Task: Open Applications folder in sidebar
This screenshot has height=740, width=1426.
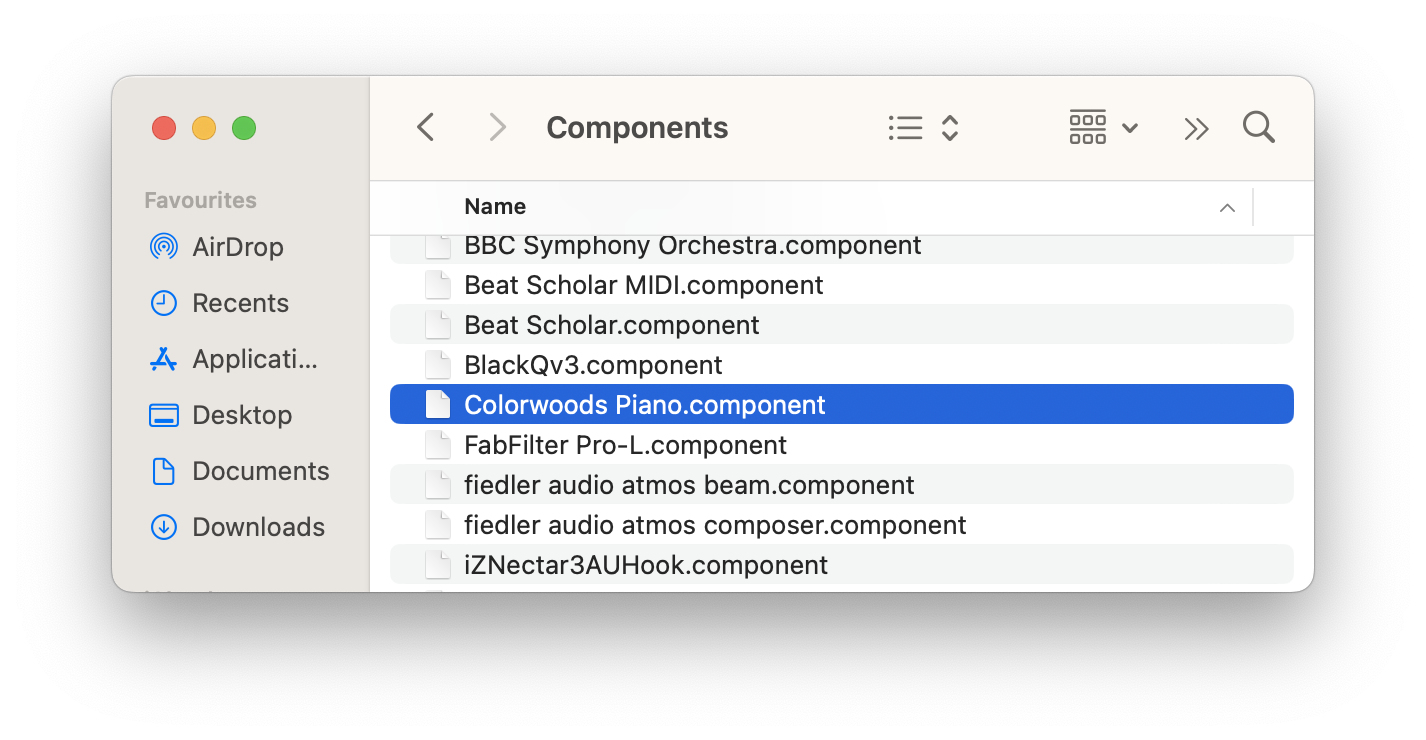Action: pos(254,359)
